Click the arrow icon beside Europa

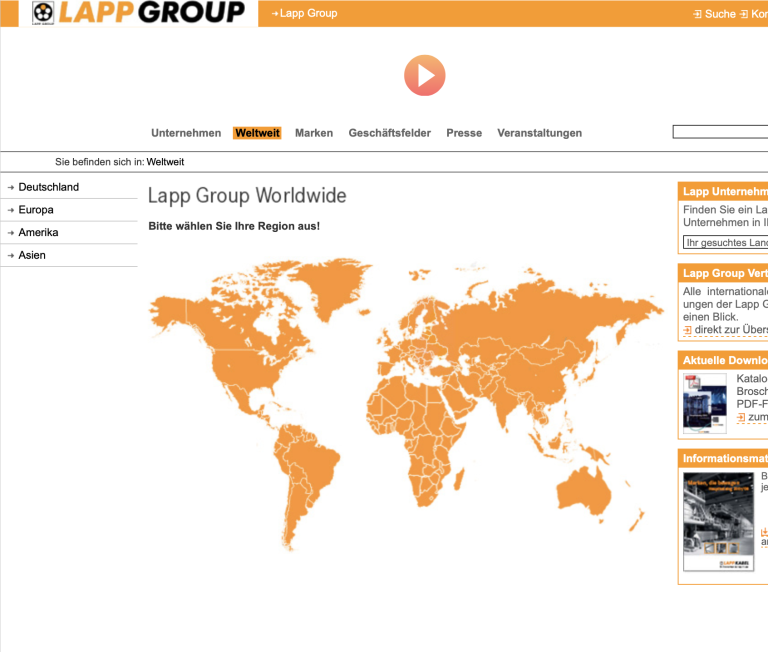(x=11, y=210)
